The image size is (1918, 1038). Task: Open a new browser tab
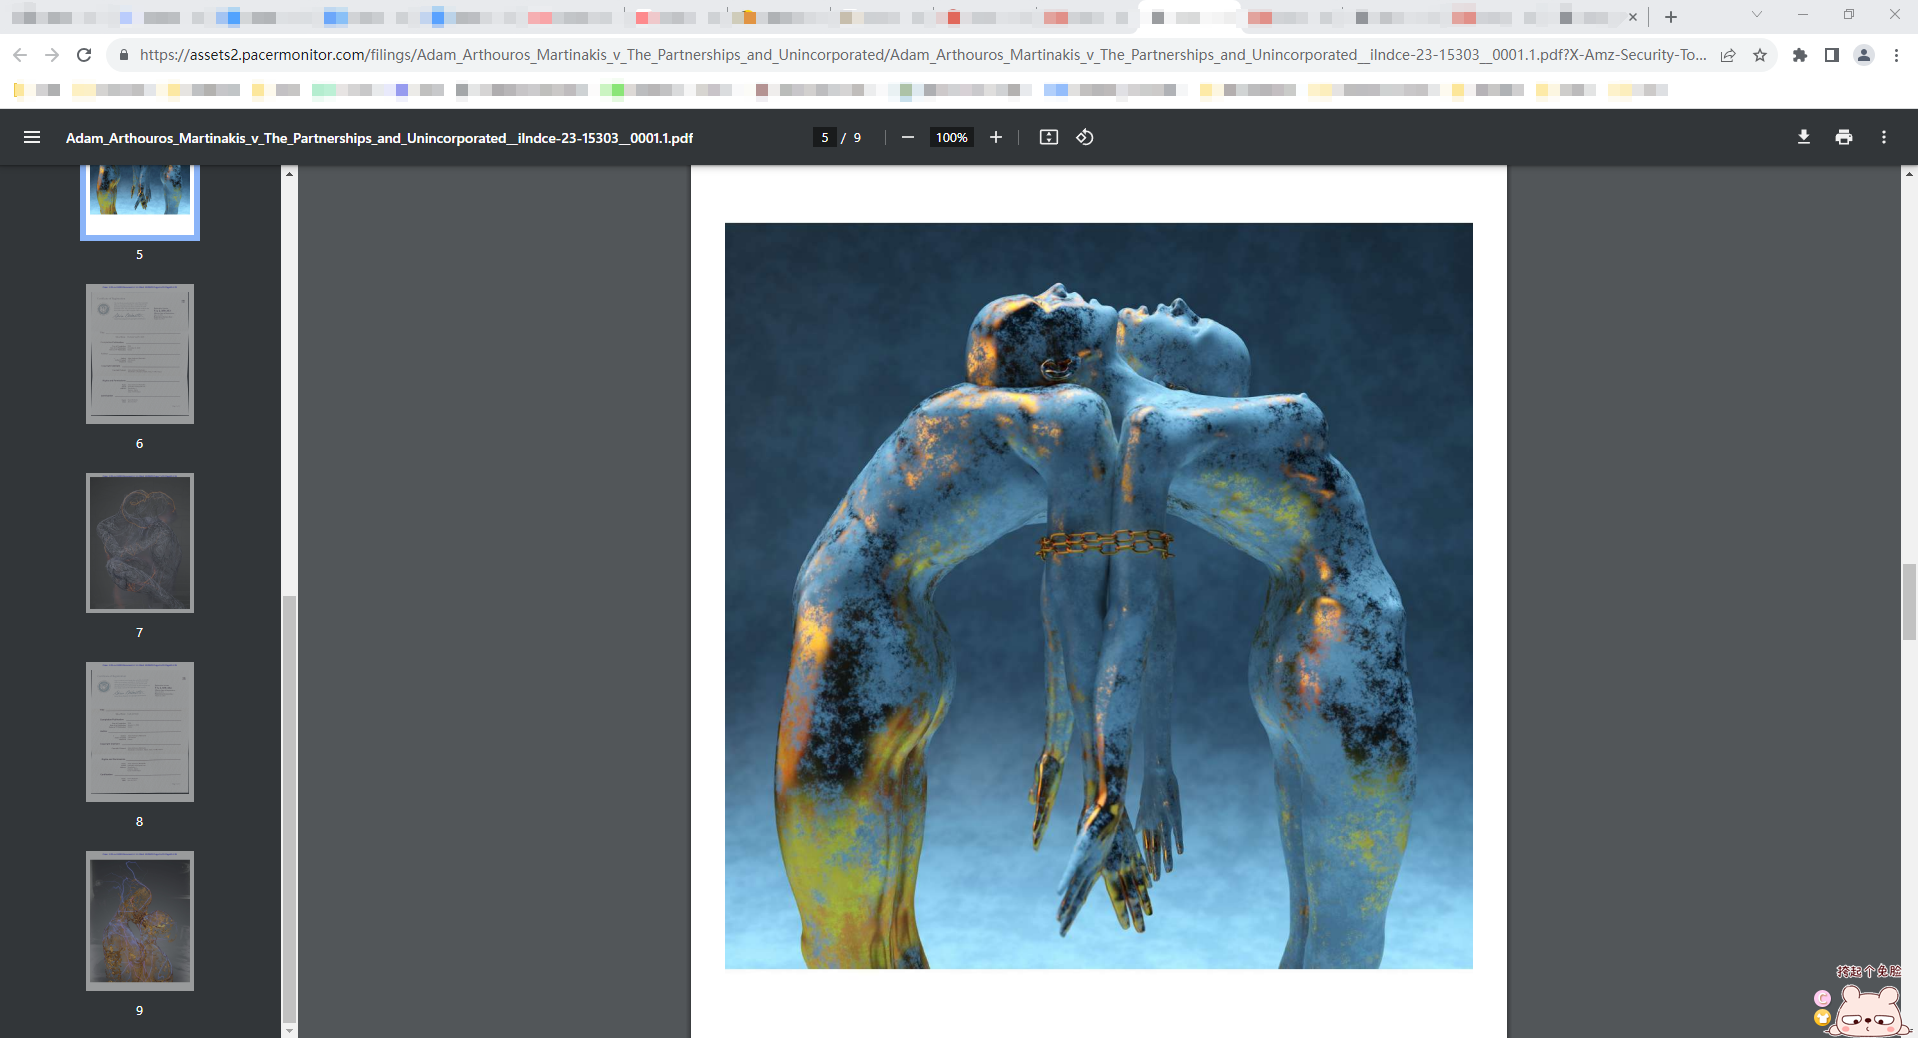pos(1671,17)
